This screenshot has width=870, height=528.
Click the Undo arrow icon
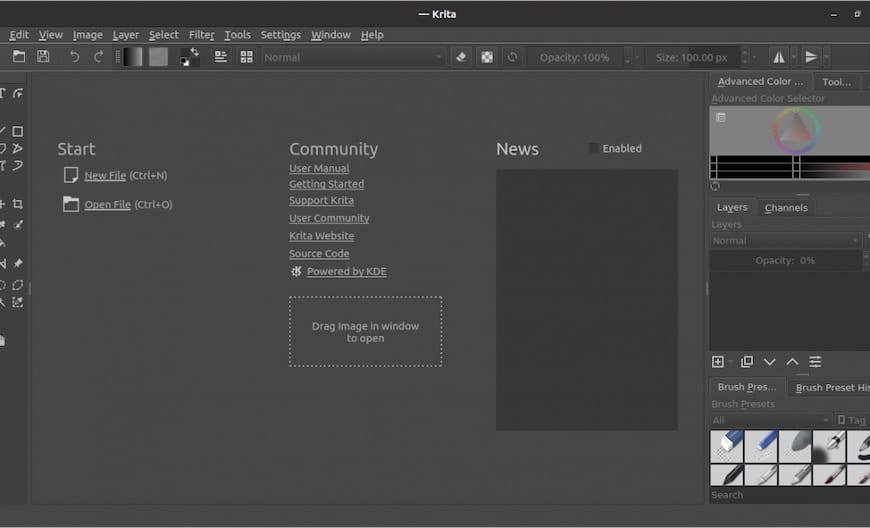coord(74,57)
